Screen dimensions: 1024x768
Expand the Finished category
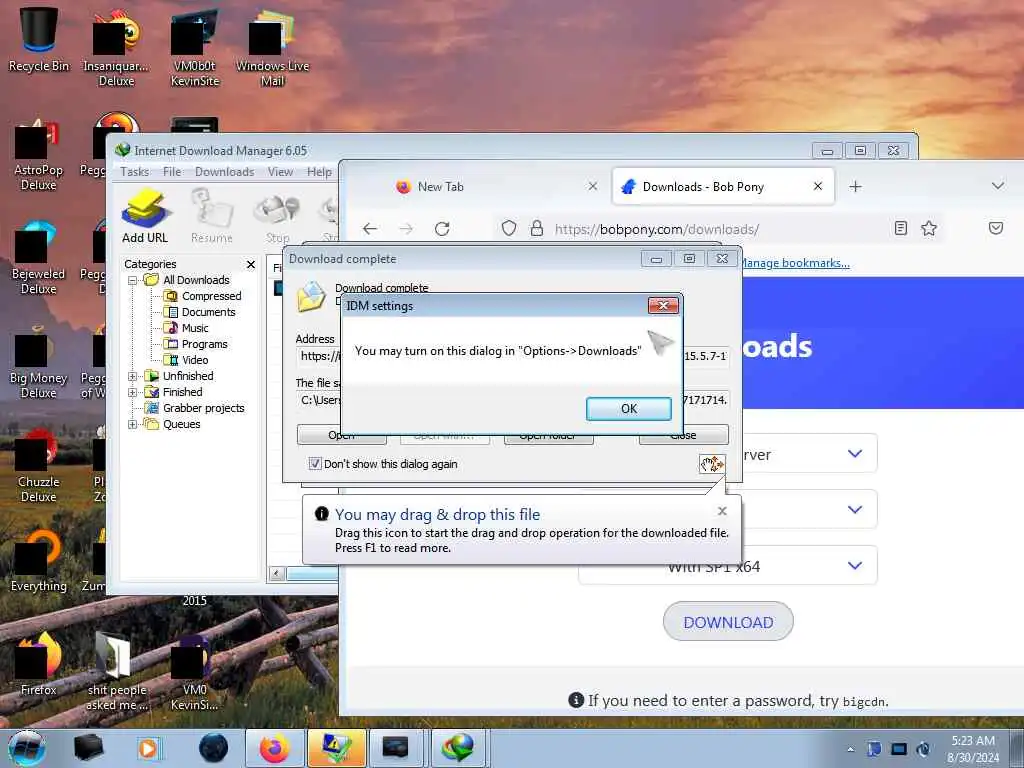tap(133, 392)
